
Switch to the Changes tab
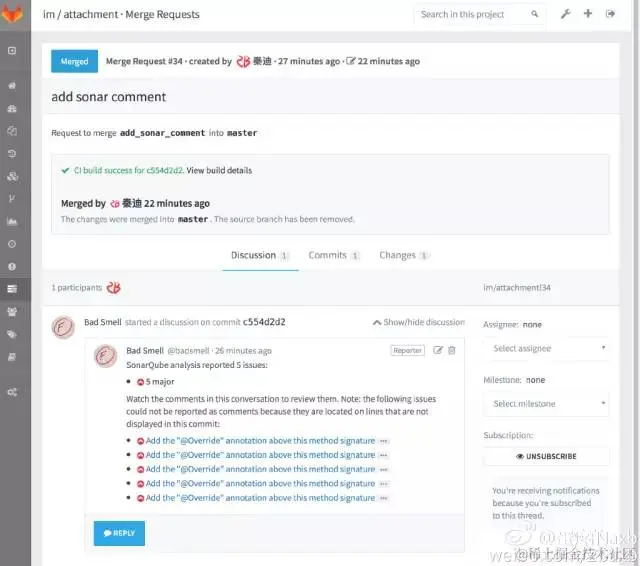tap(403, 255)
